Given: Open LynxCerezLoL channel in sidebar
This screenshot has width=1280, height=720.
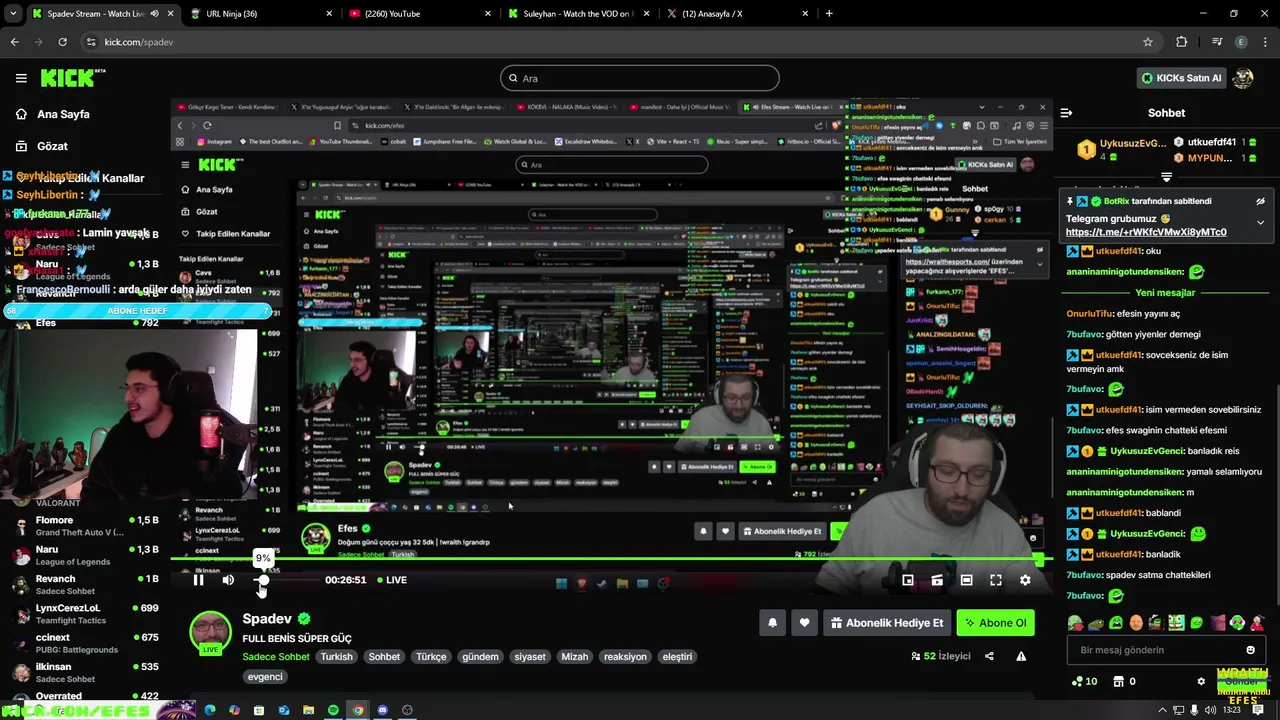Looking at the screenshot, I should pyautogui.click(x=85, y=613).
